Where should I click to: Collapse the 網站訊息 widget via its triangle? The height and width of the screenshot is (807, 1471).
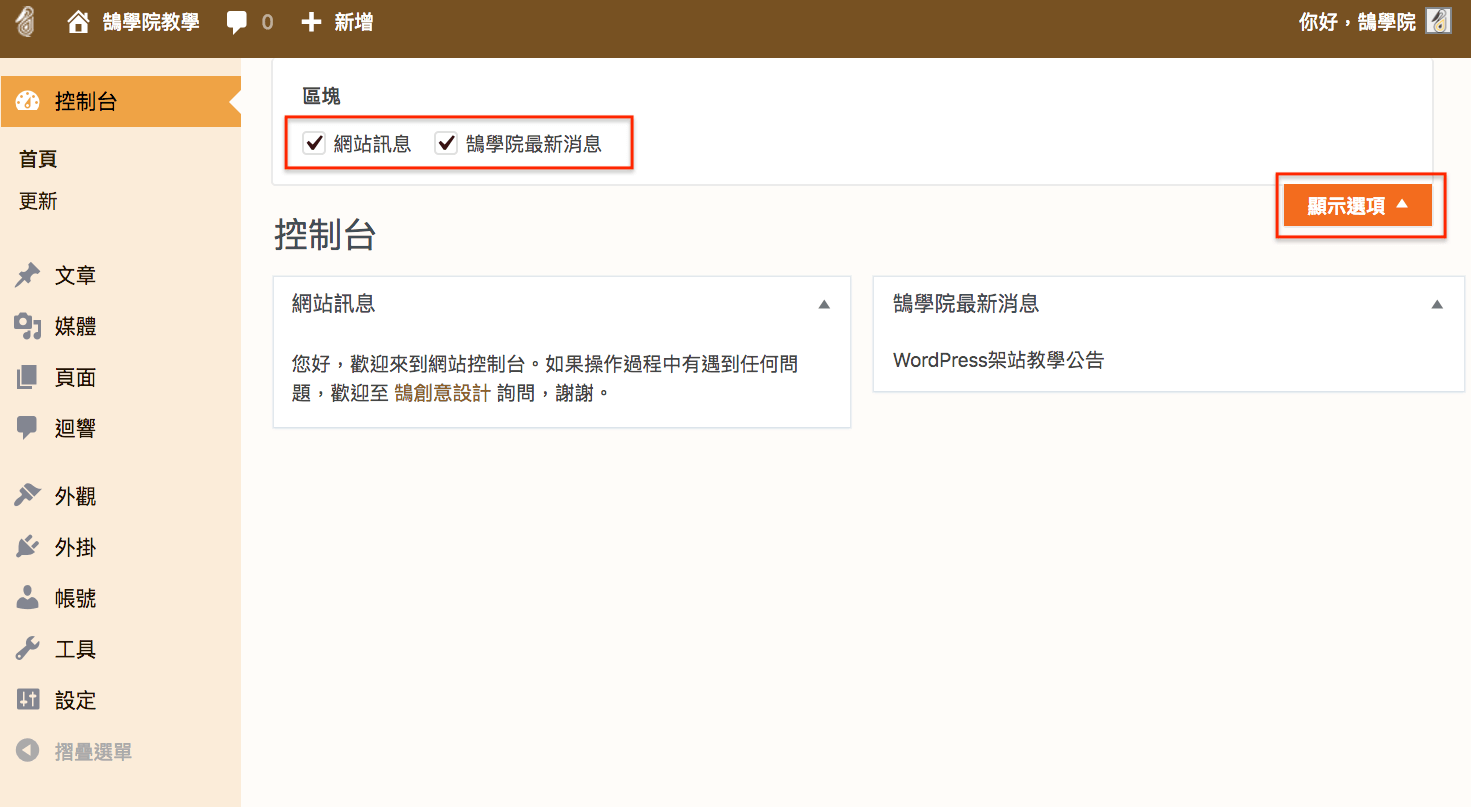point(824,304)
